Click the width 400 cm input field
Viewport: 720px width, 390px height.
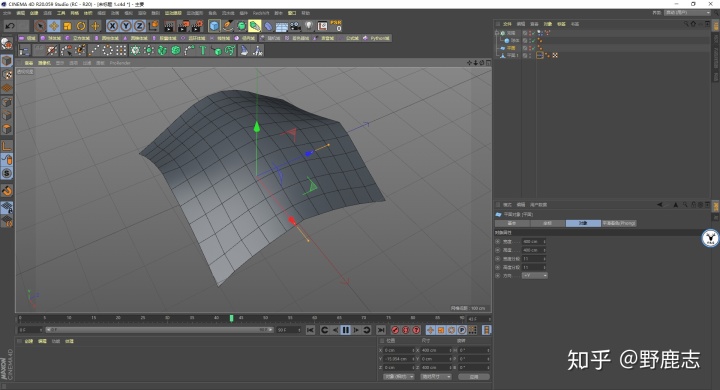534,242
